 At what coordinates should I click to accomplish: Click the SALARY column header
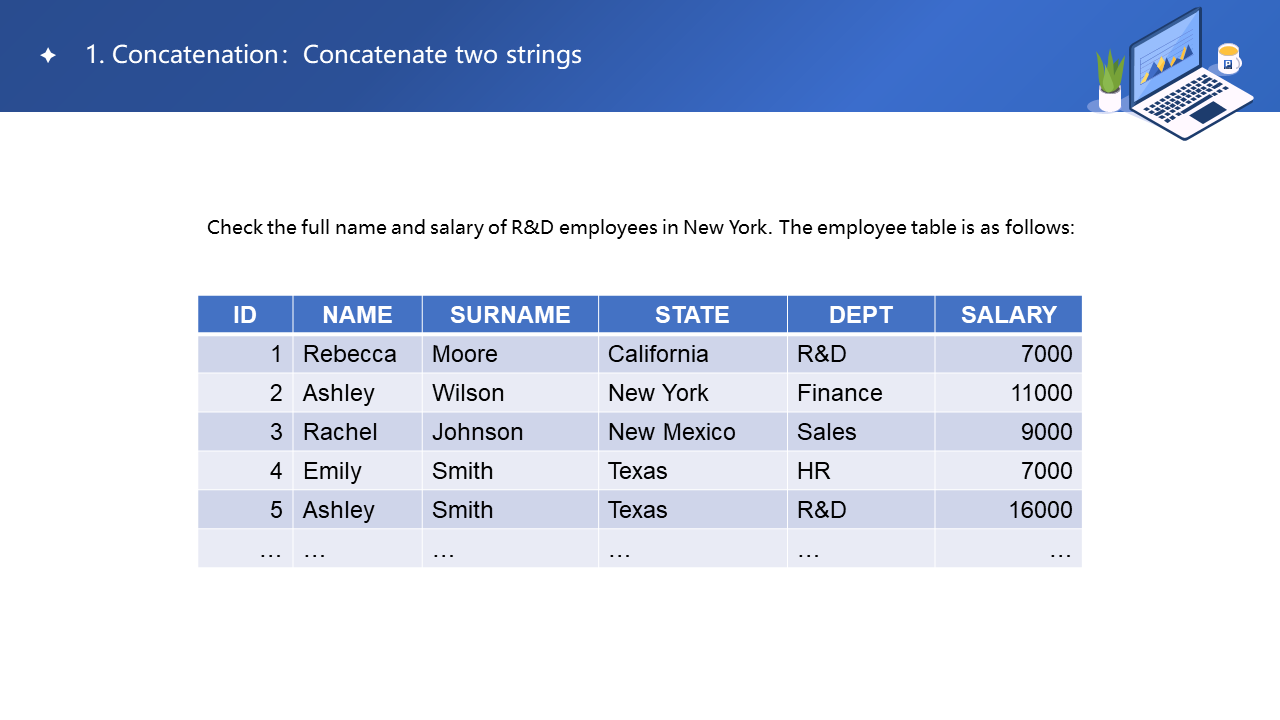tap(1008, 315)
